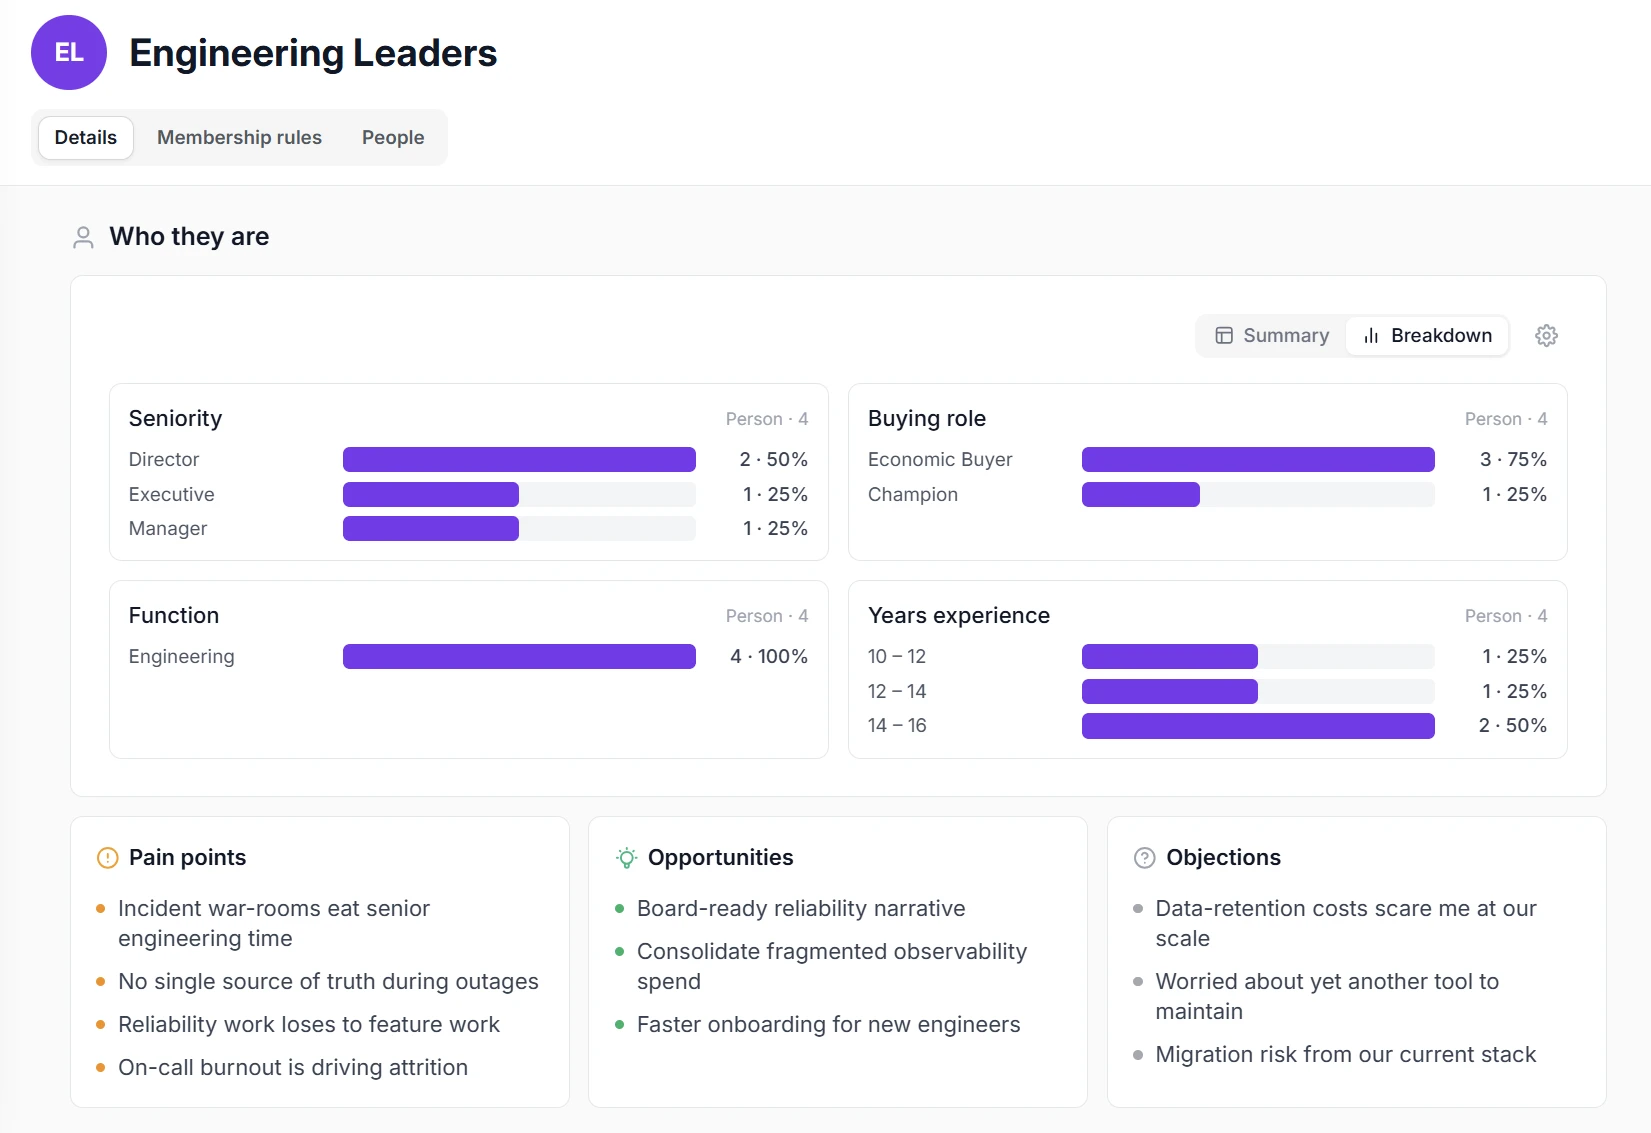The height and width of the screenshot is (1133, 1651).
Task: Switch to Breakdown view
Action: click(1427, 336)
